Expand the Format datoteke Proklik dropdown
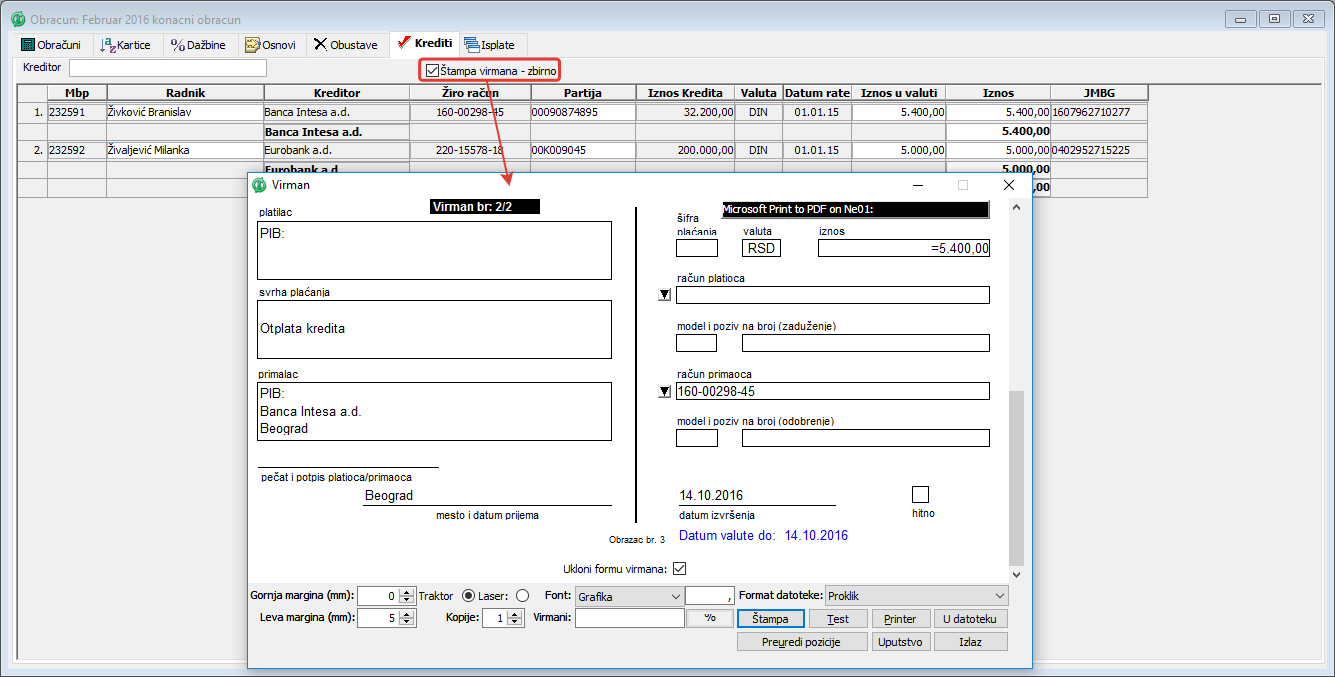 pos(999,596)
